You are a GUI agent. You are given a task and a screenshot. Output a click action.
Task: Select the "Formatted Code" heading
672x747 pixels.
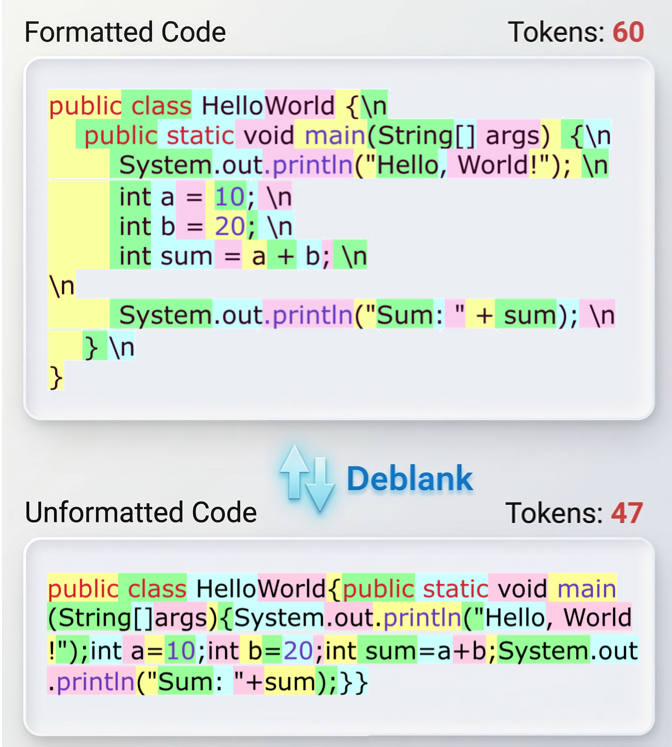point(125,32)
